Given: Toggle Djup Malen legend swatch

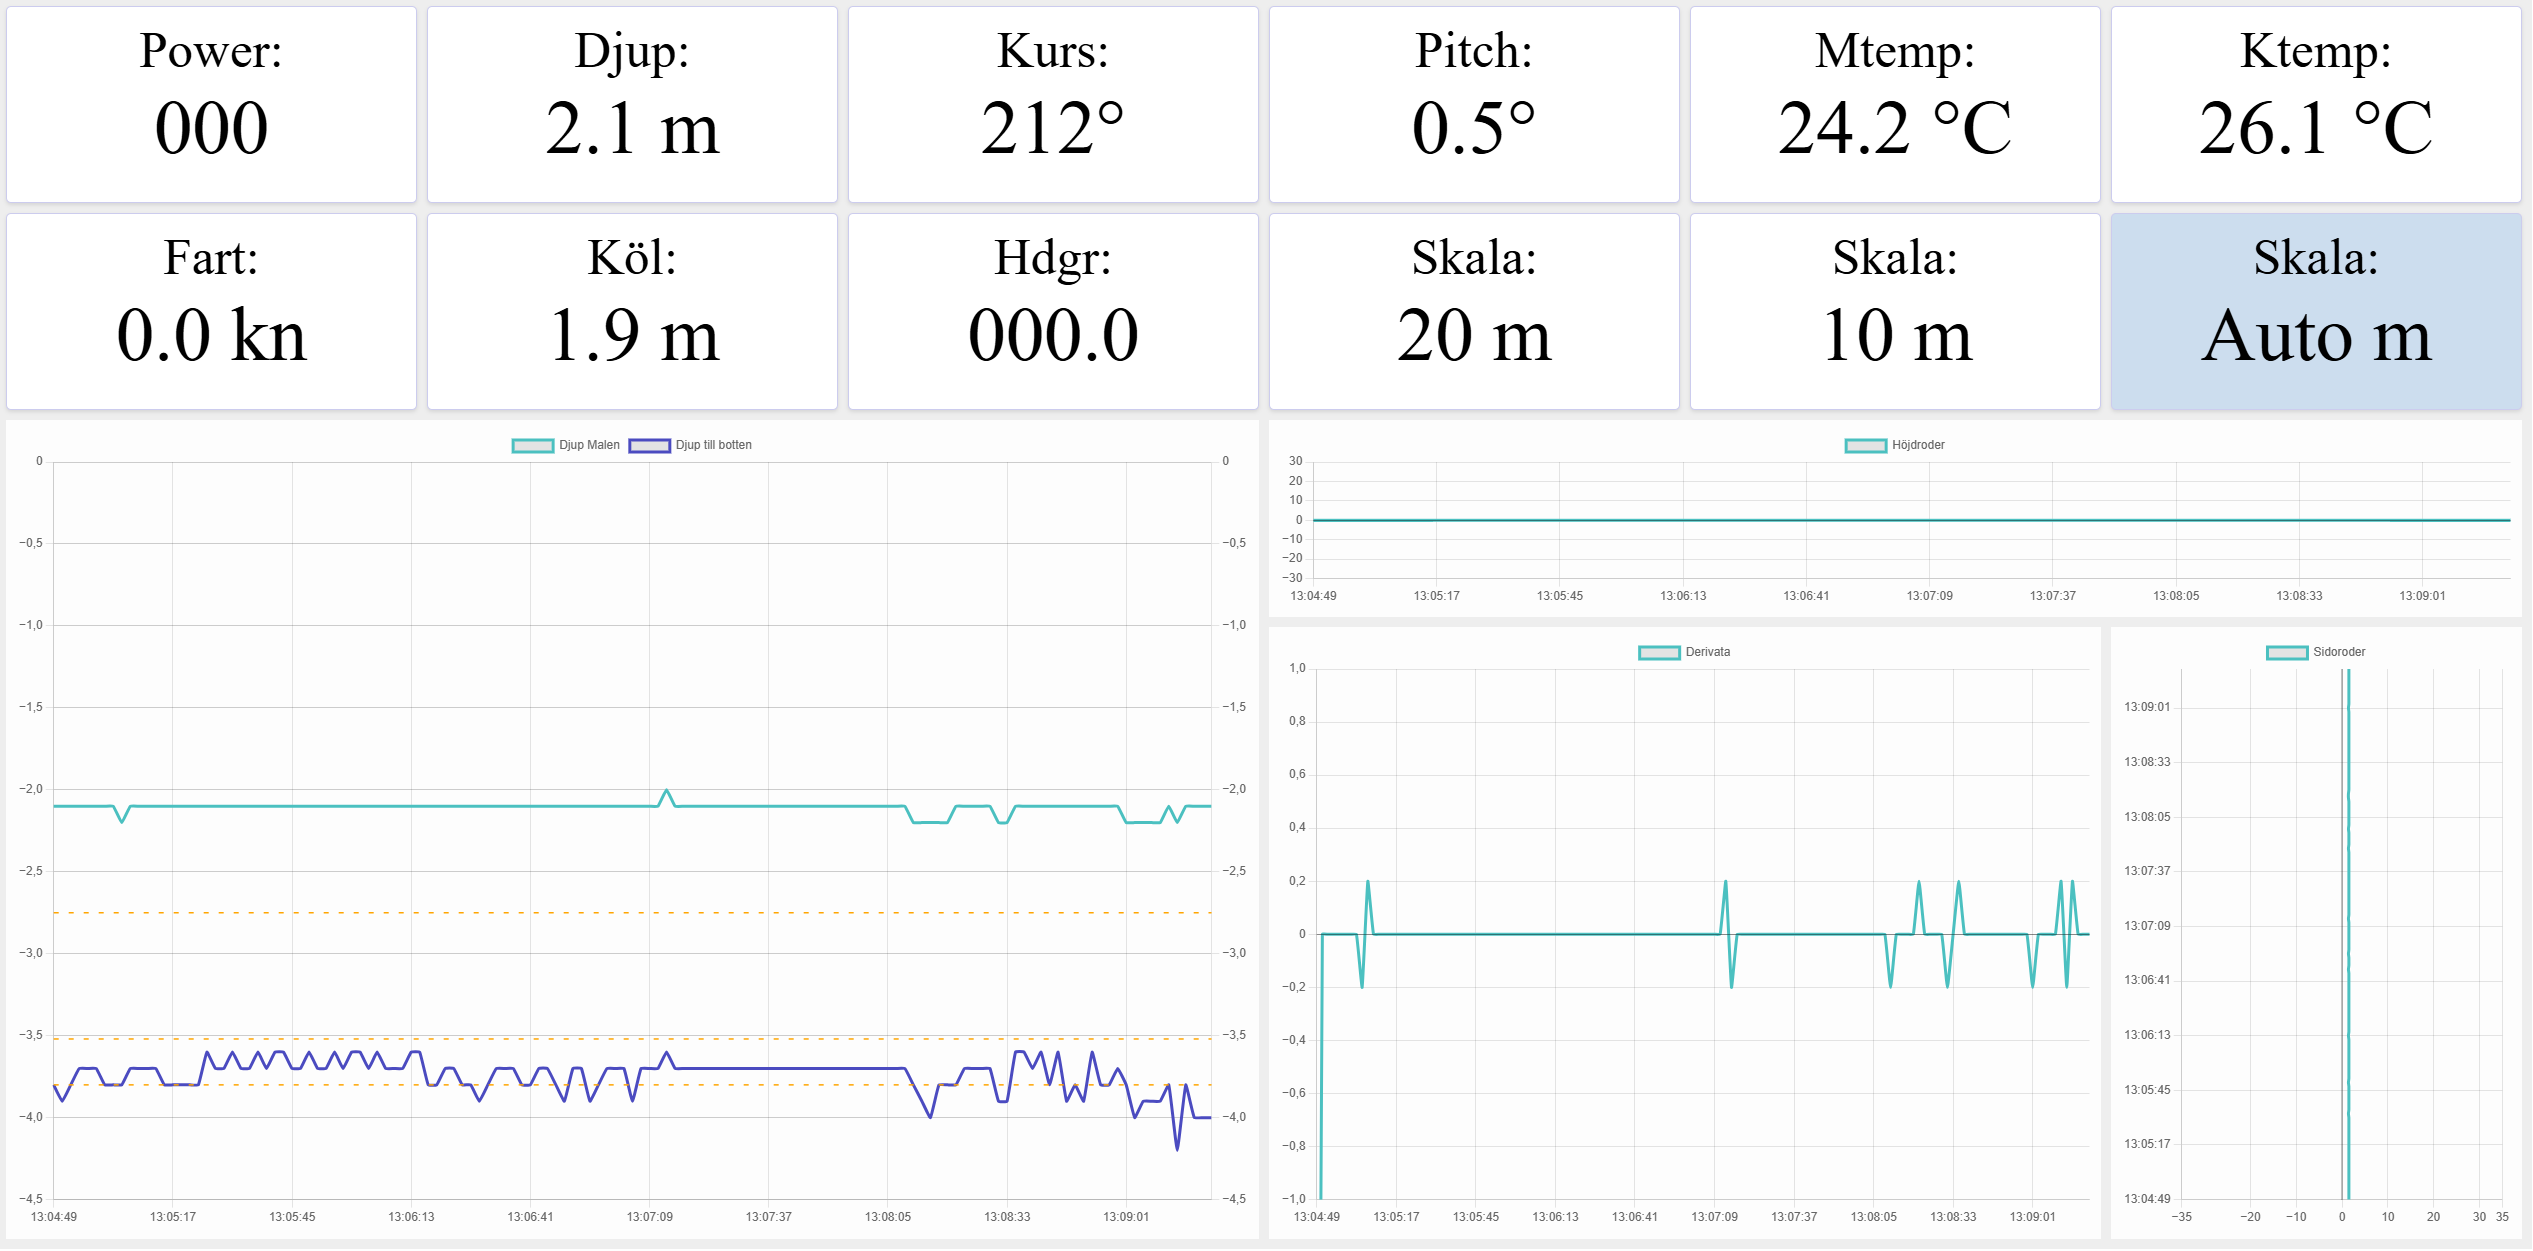Looking at the screenshot, I should point(533,446).
